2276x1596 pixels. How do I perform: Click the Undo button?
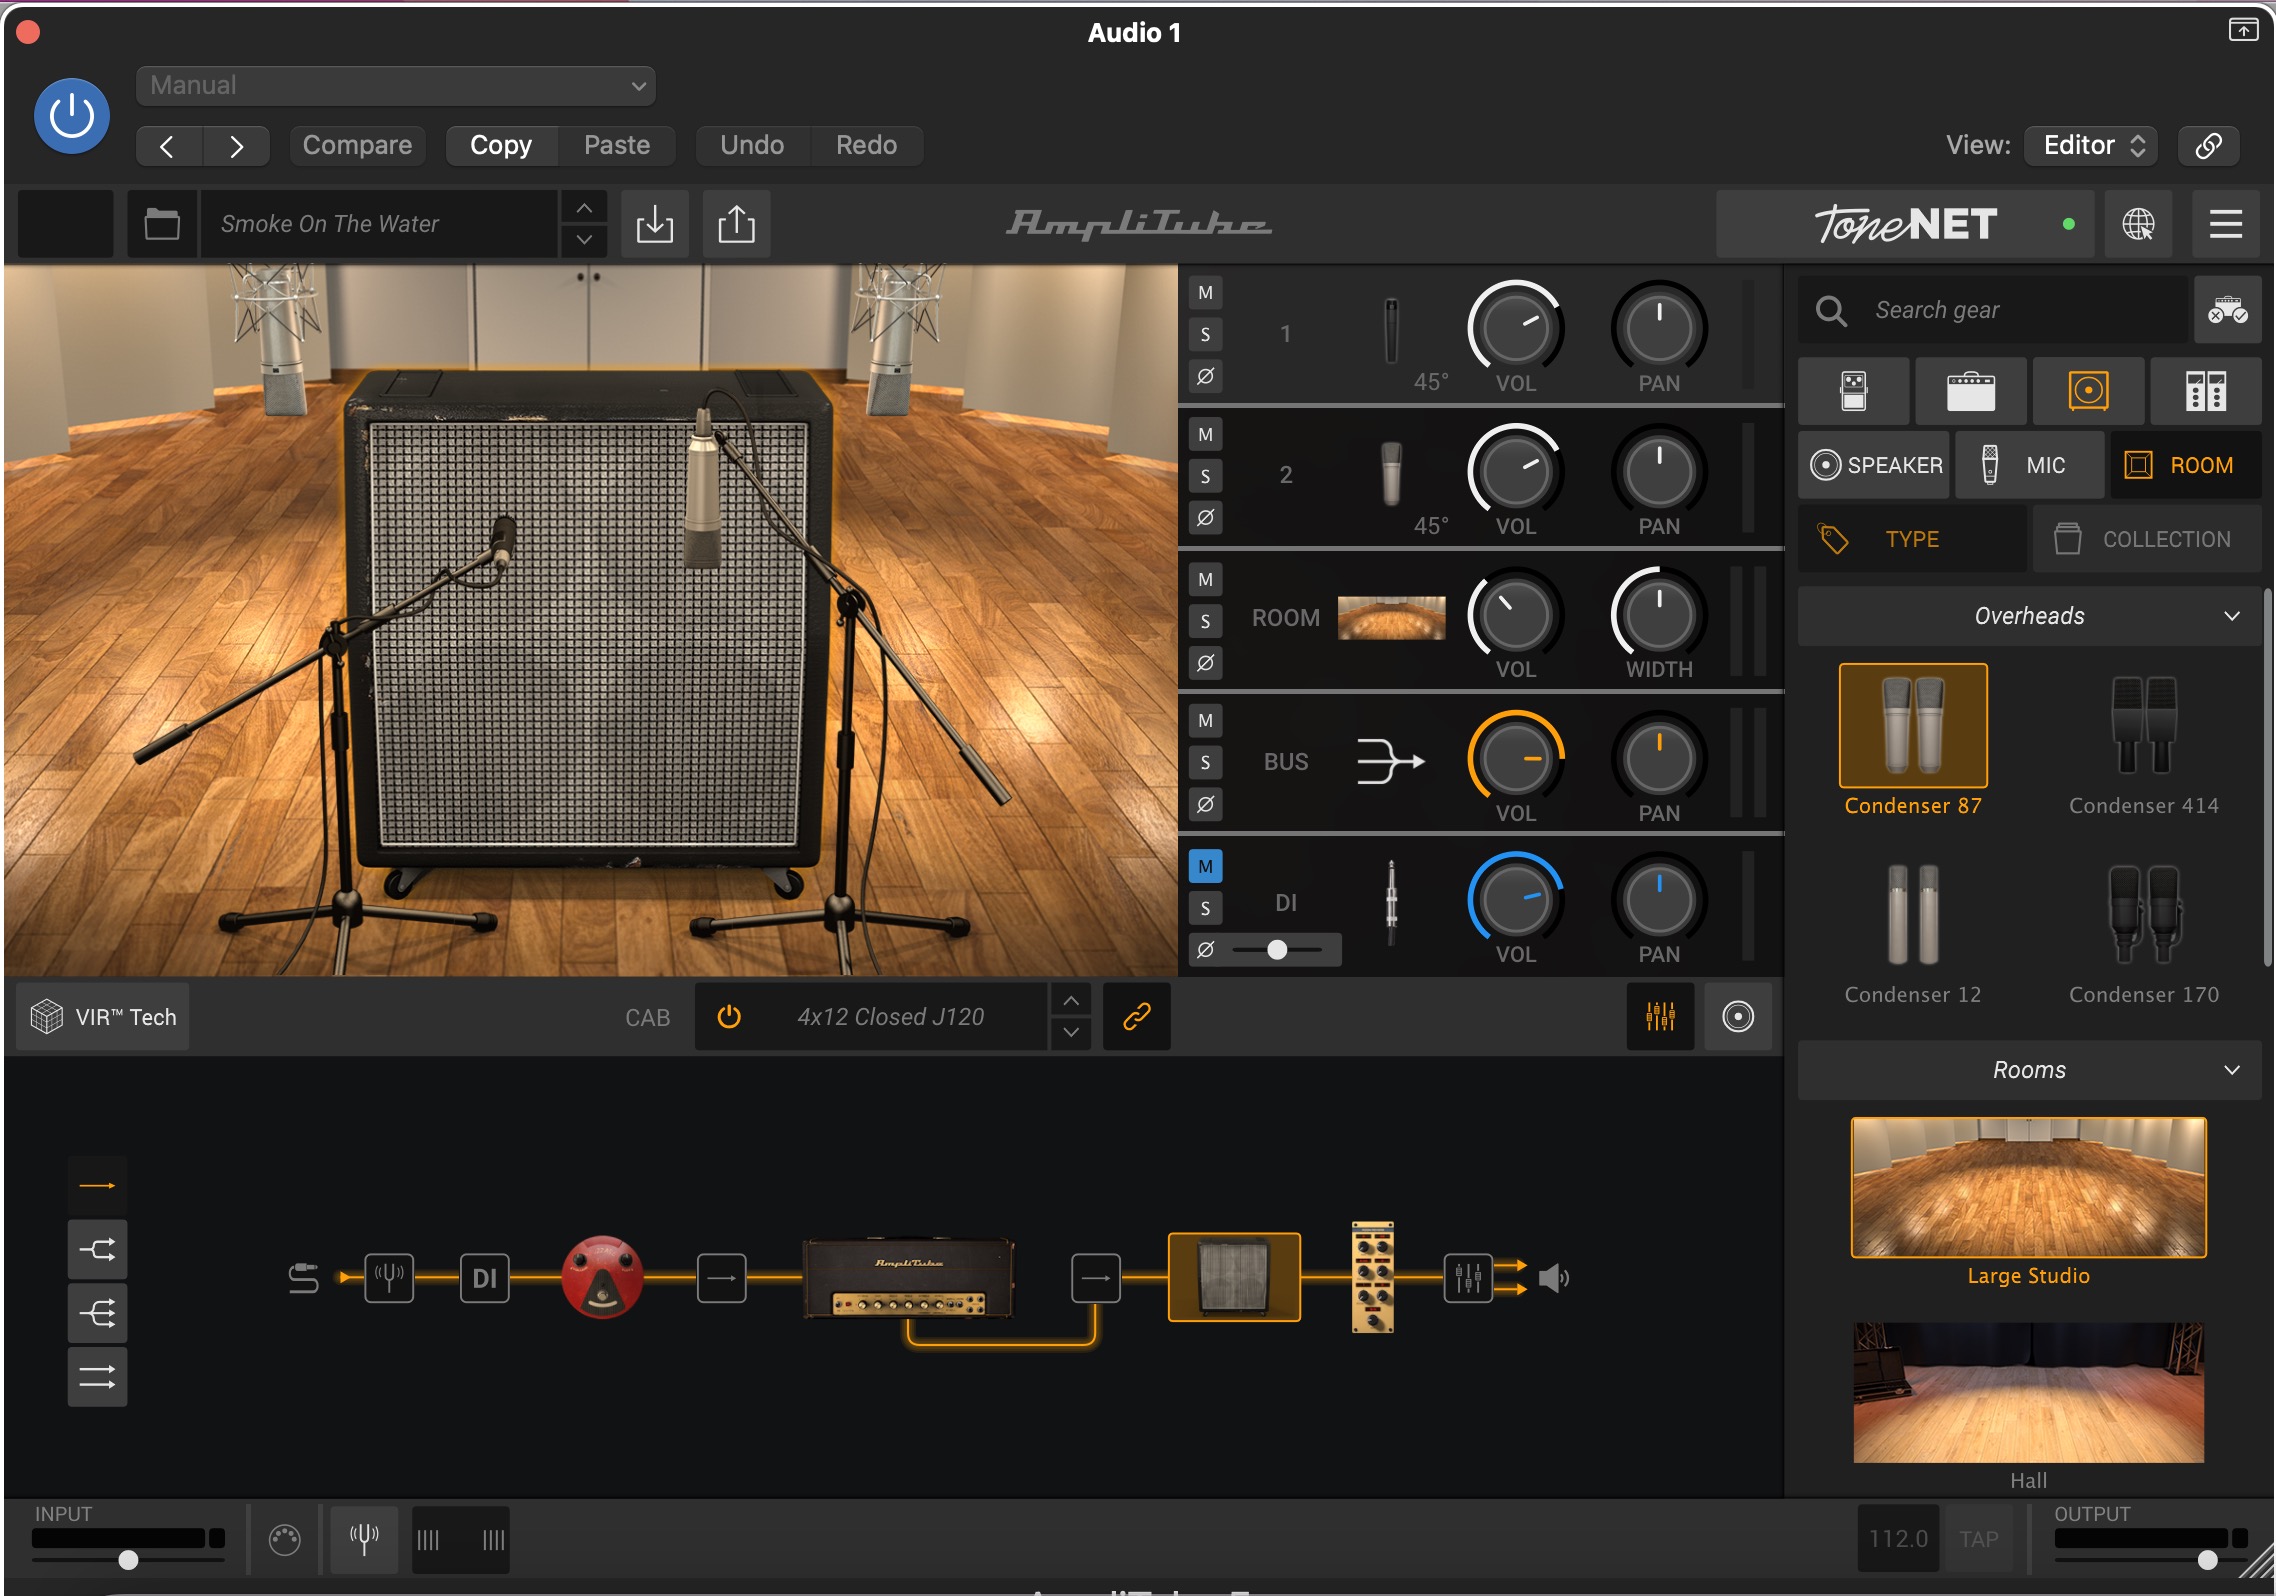pos(751,146)
